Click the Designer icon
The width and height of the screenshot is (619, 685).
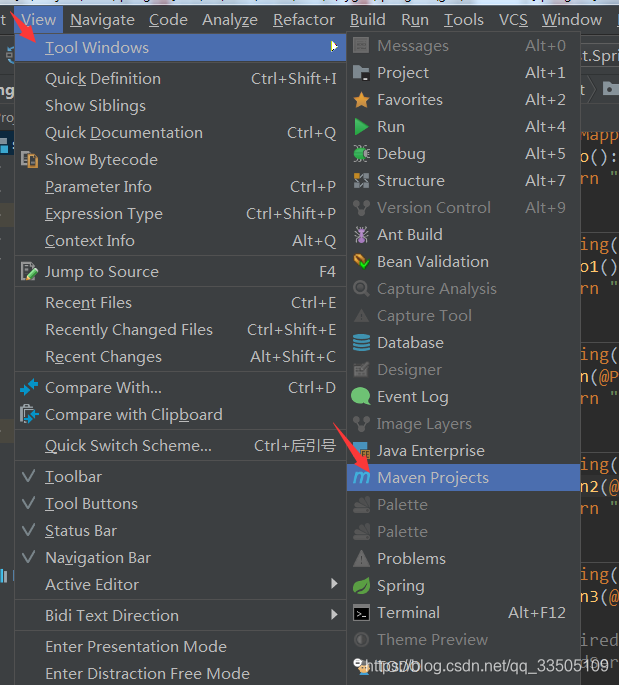click(x=361, y=370)
